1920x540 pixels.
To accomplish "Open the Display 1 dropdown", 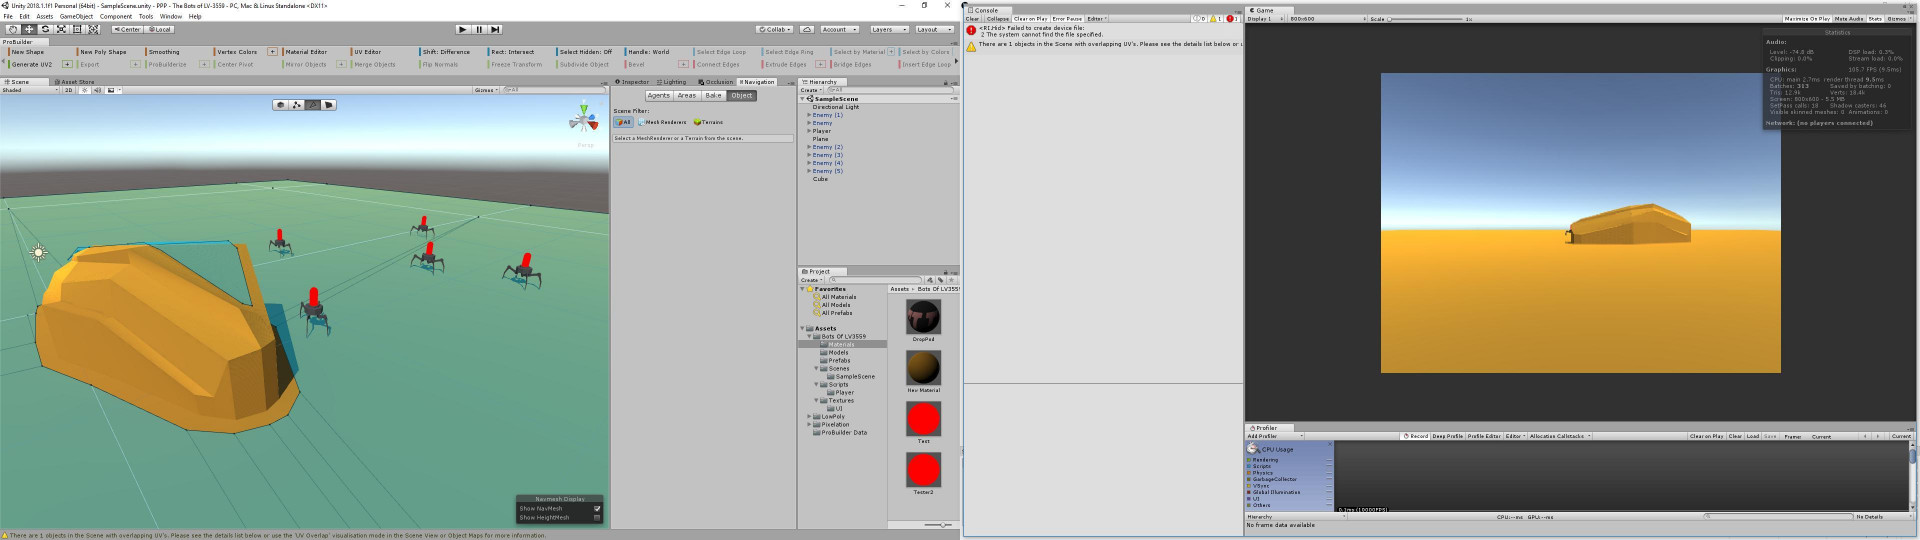I will tap(1265, 18).
